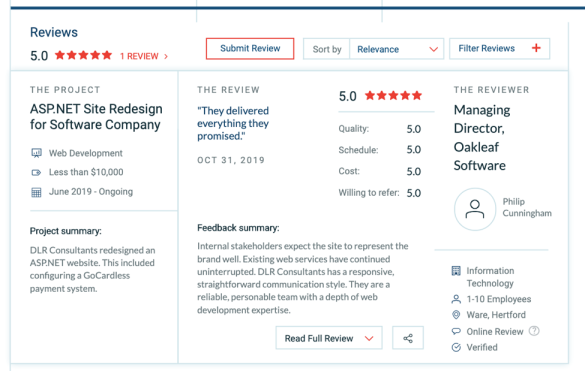Click the Reviews heading
585x371 pixels.
tap(54, 32)
